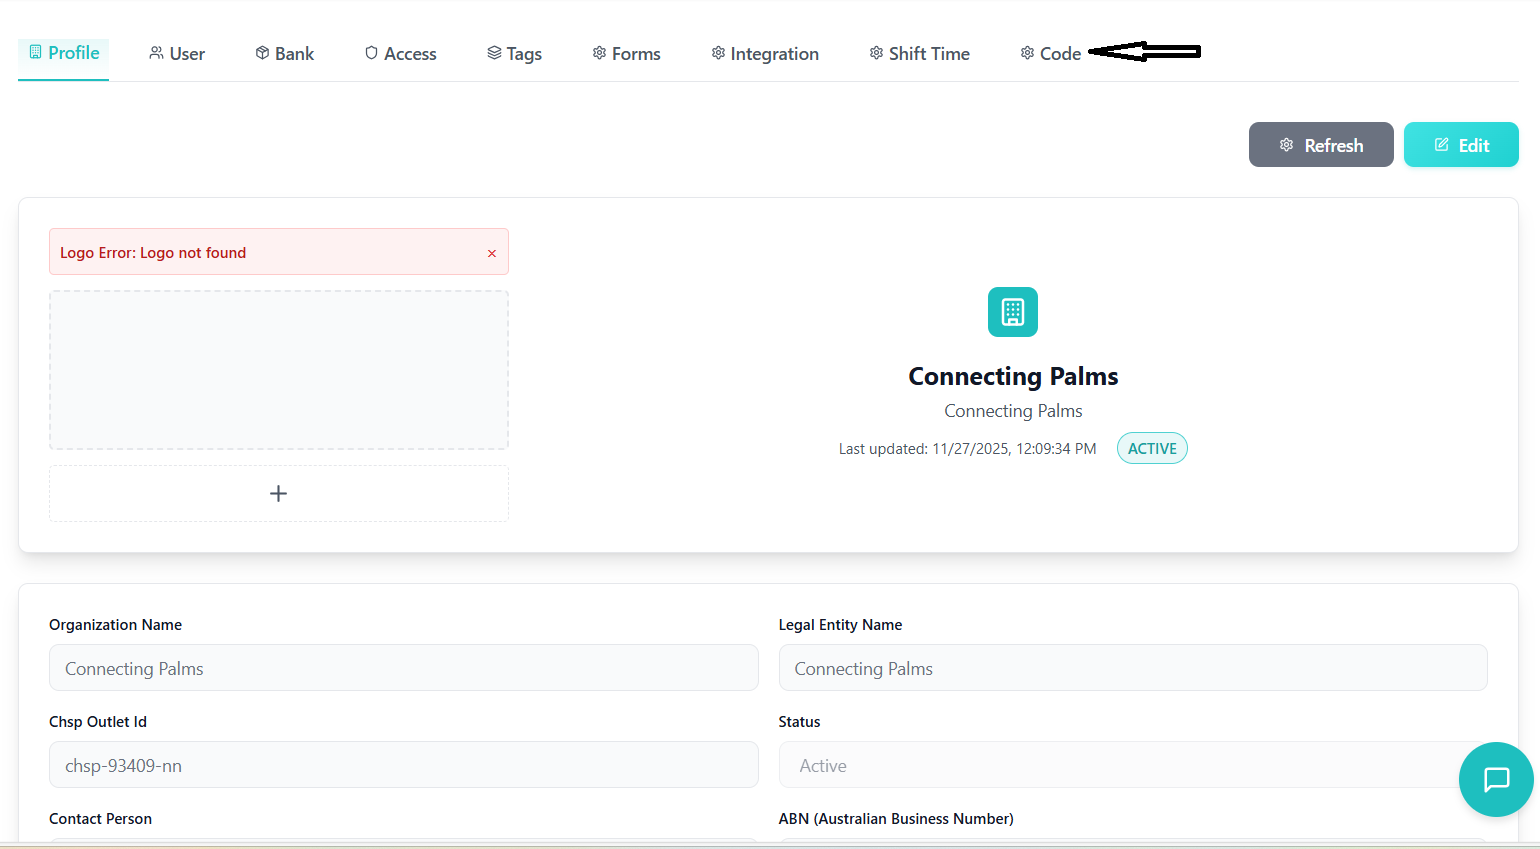
Task: Switch to the User tab
Action: tap(177, 54)
